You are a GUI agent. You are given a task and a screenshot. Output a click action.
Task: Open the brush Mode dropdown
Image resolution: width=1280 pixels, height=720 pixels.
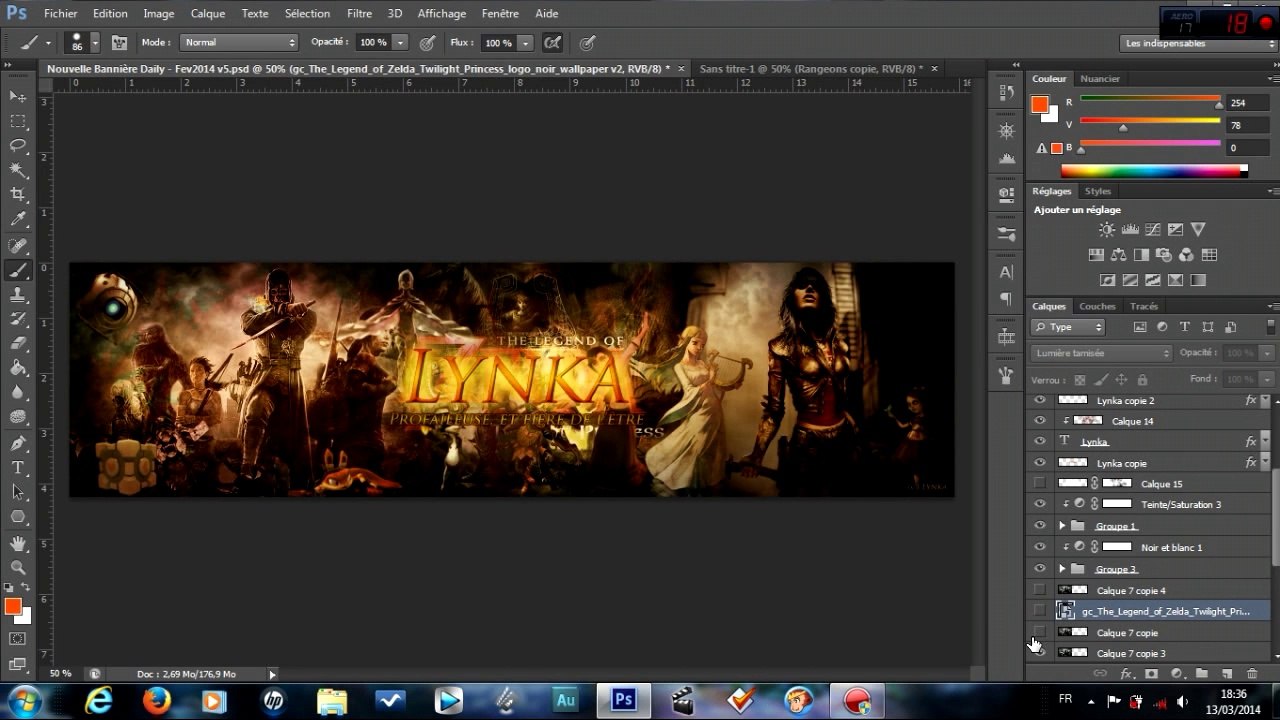click(239, 43)
